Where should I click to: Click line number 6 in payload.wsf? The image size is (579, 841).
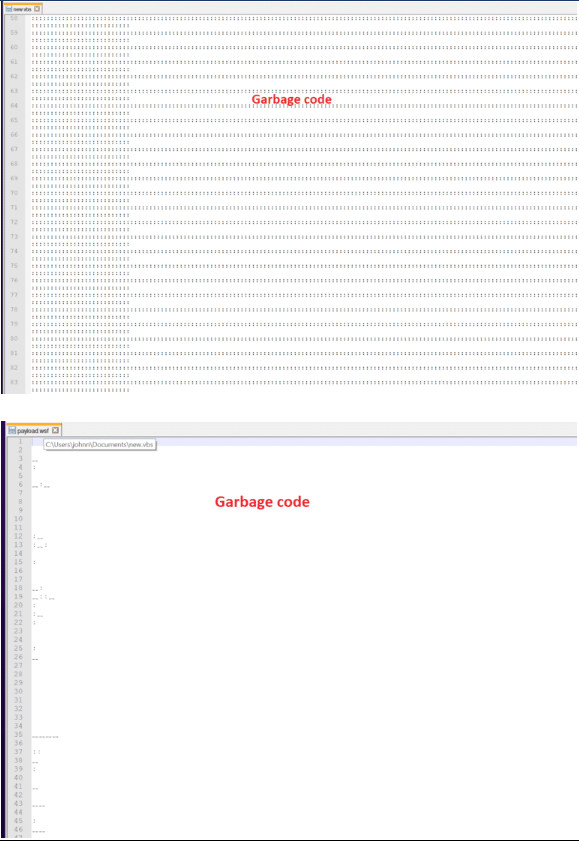coord(20,484)
